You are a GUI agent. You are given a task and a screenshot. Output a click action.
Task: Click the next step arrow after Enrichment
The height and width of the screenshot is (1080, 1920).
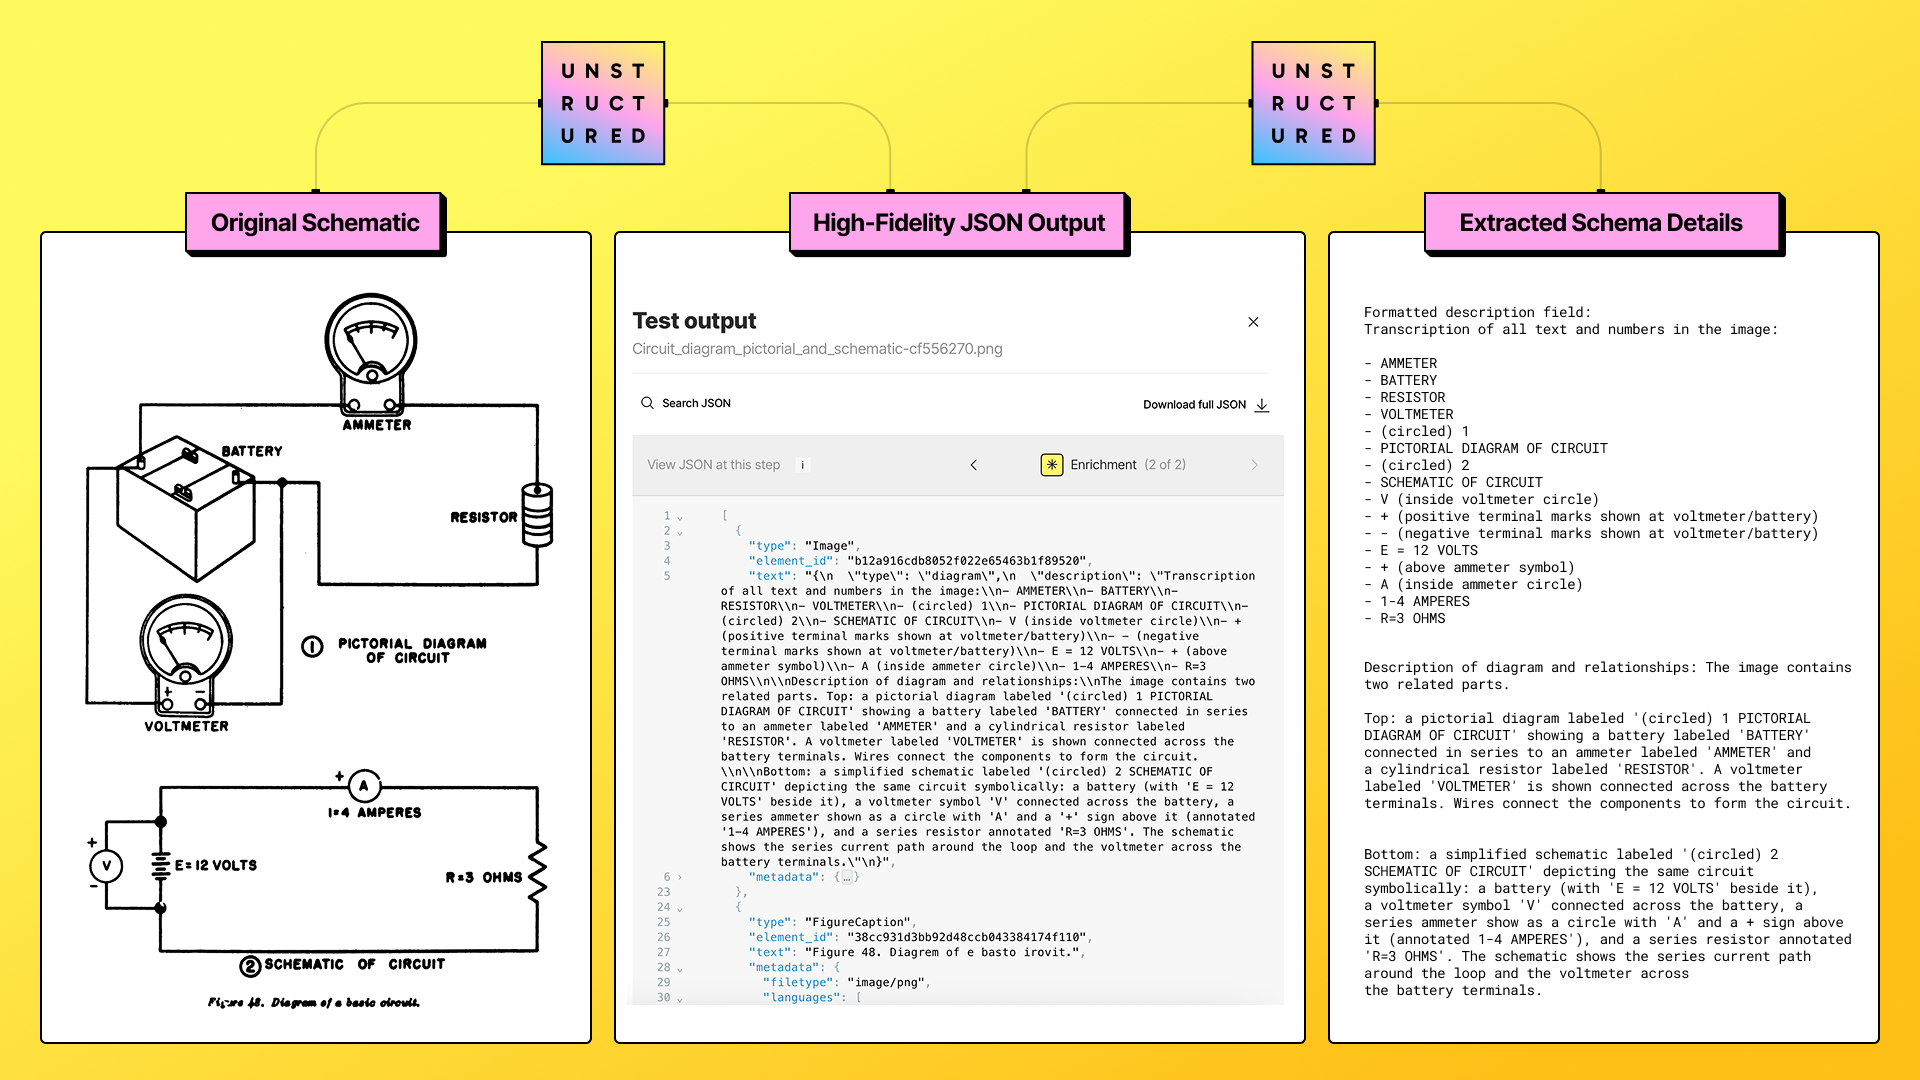[x=1254, y=465]
